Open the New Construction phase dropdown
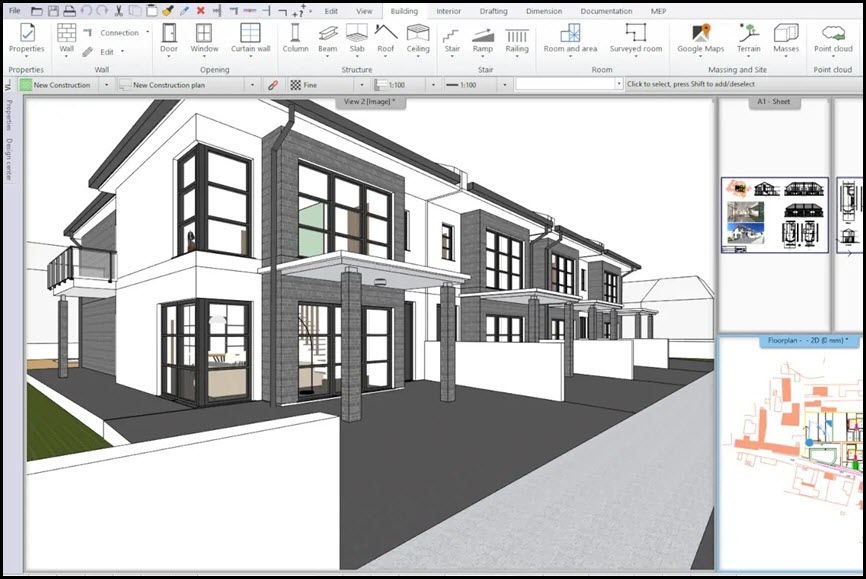 (107, 85)
